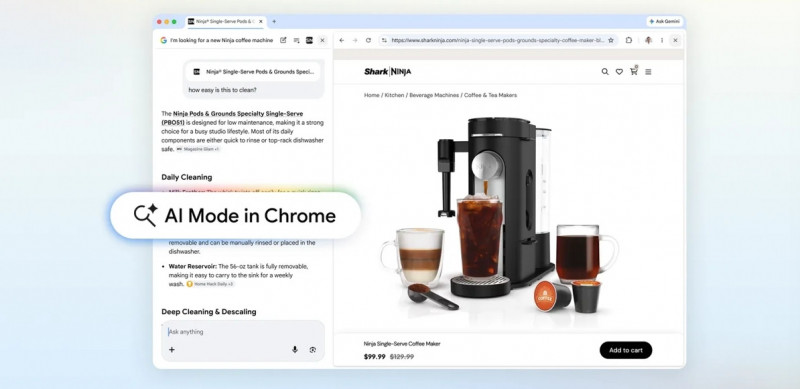Open the Magazine Glam +1 source chip
The image size is (800, 389).
click(198, 149)
